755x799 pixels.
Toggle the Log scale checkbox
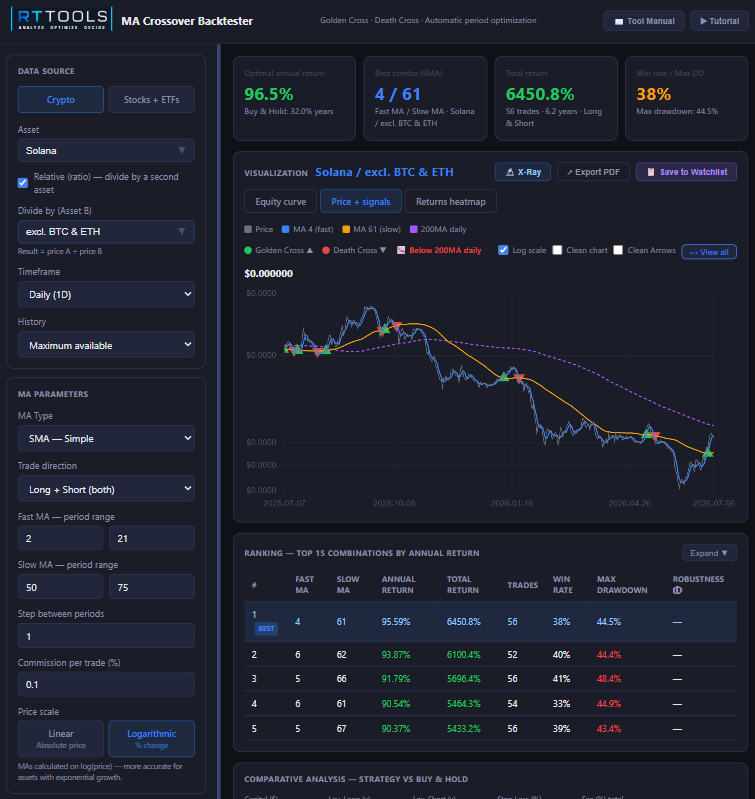tap(503, 250)
